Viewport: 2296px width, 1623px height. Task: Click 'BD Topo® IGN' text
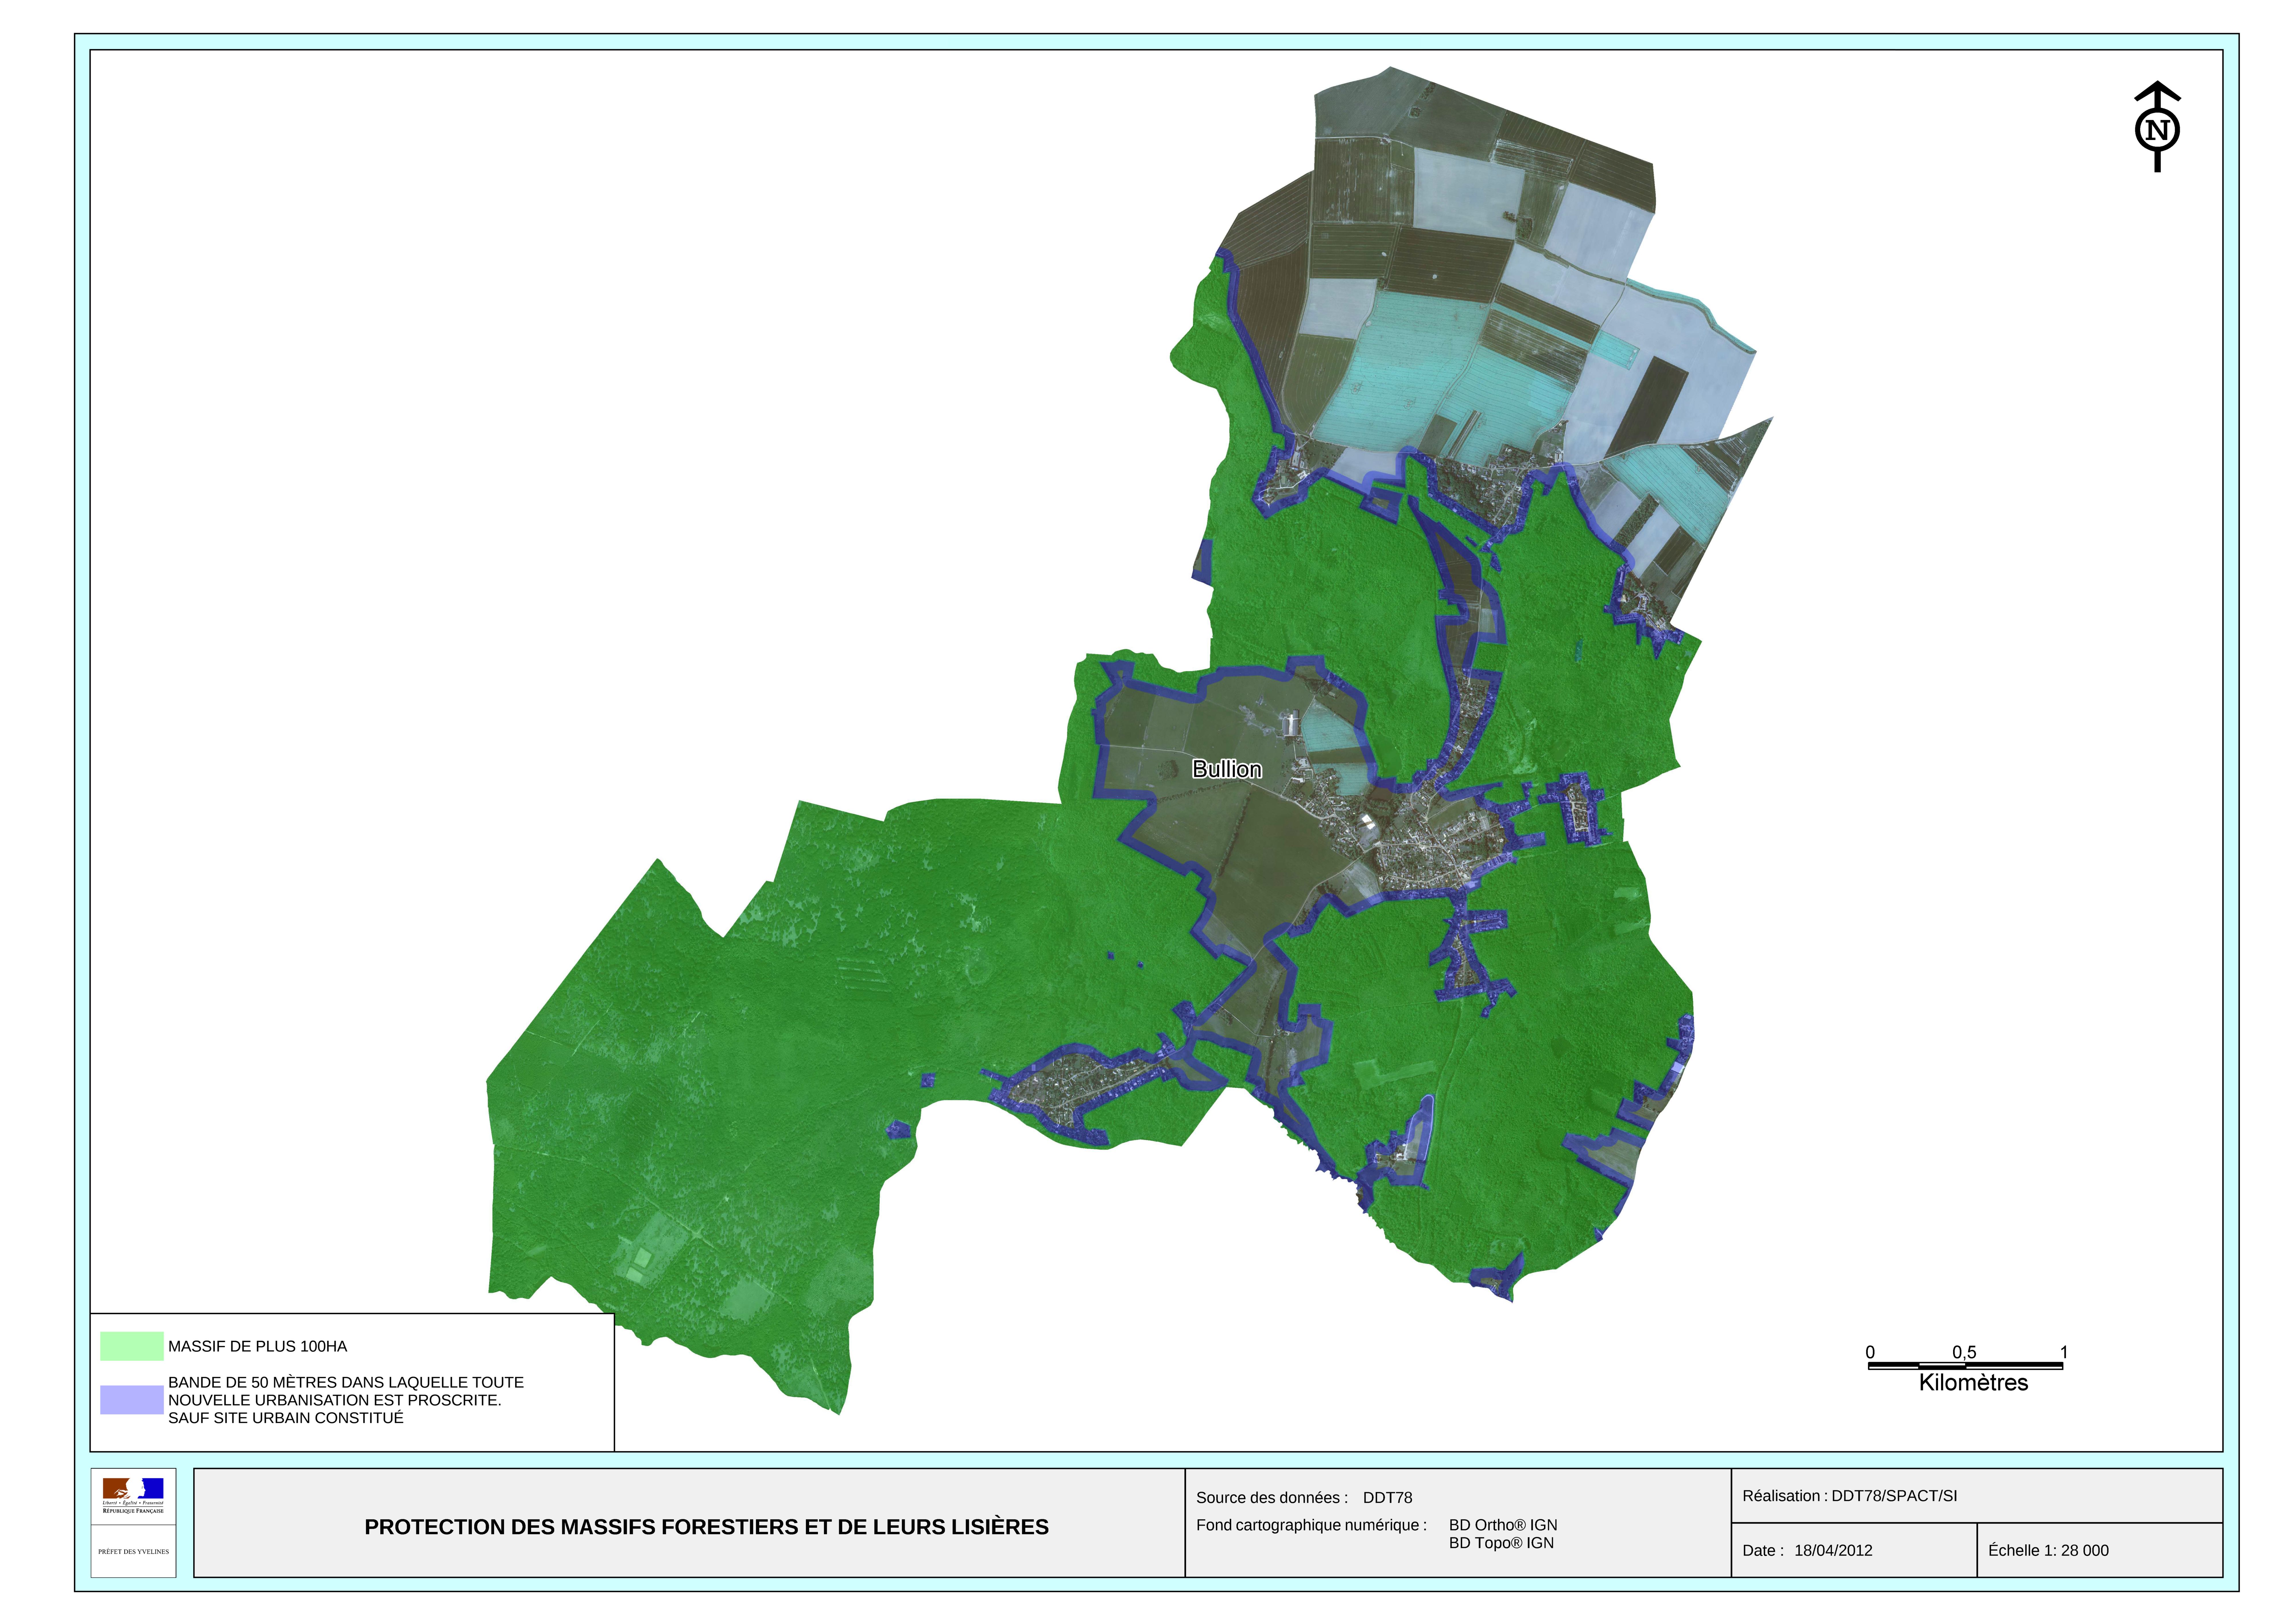tap(1501, 1543)
